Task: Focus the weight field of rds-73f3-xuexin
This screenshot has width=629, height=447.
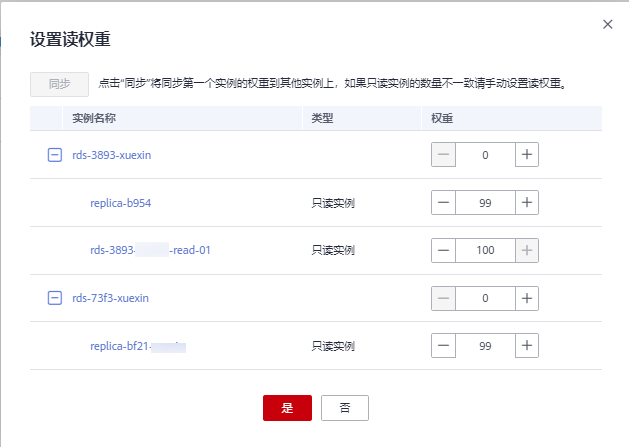Action: pyautogui.click(x=485, y=298)
